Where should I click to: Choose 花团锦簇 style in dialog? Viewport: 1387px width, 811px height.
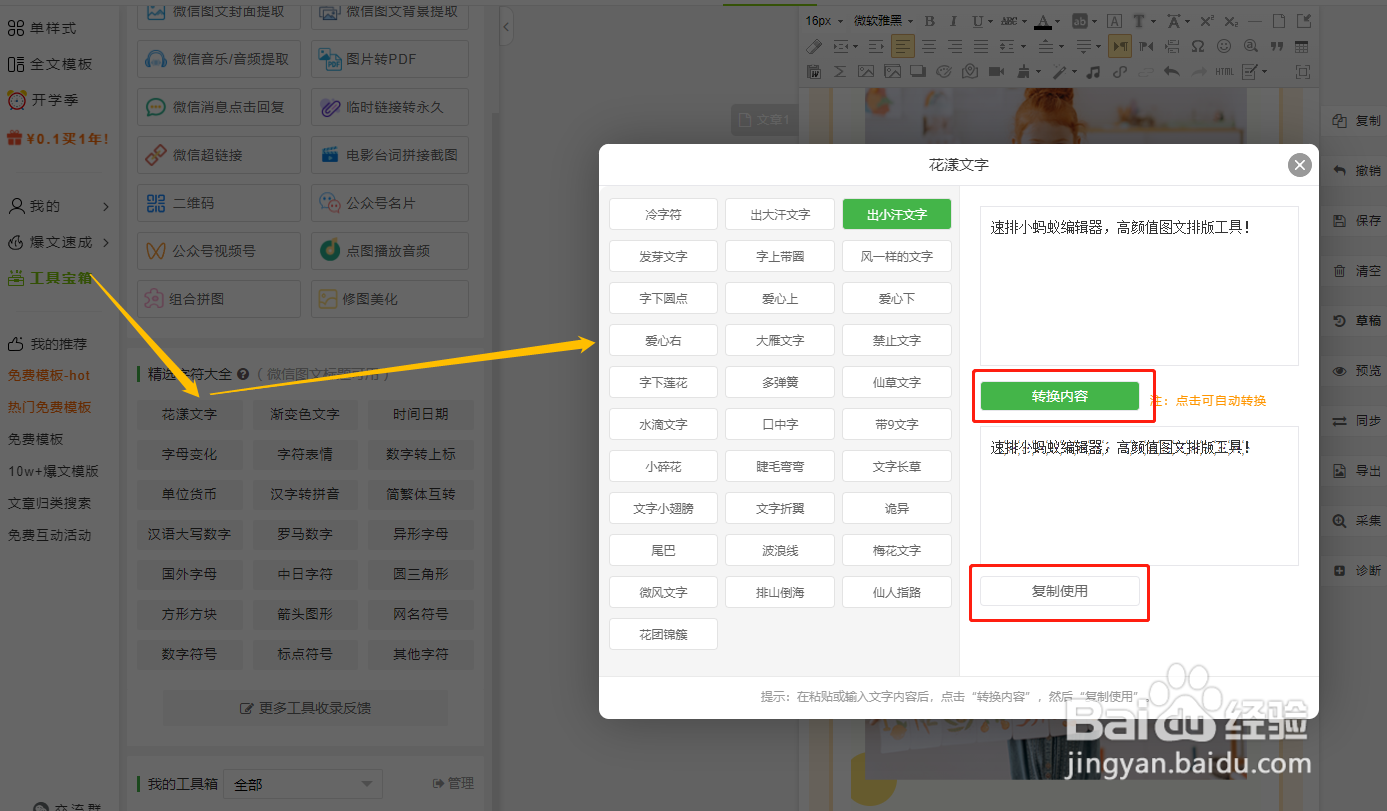click(x=663, y=634)
